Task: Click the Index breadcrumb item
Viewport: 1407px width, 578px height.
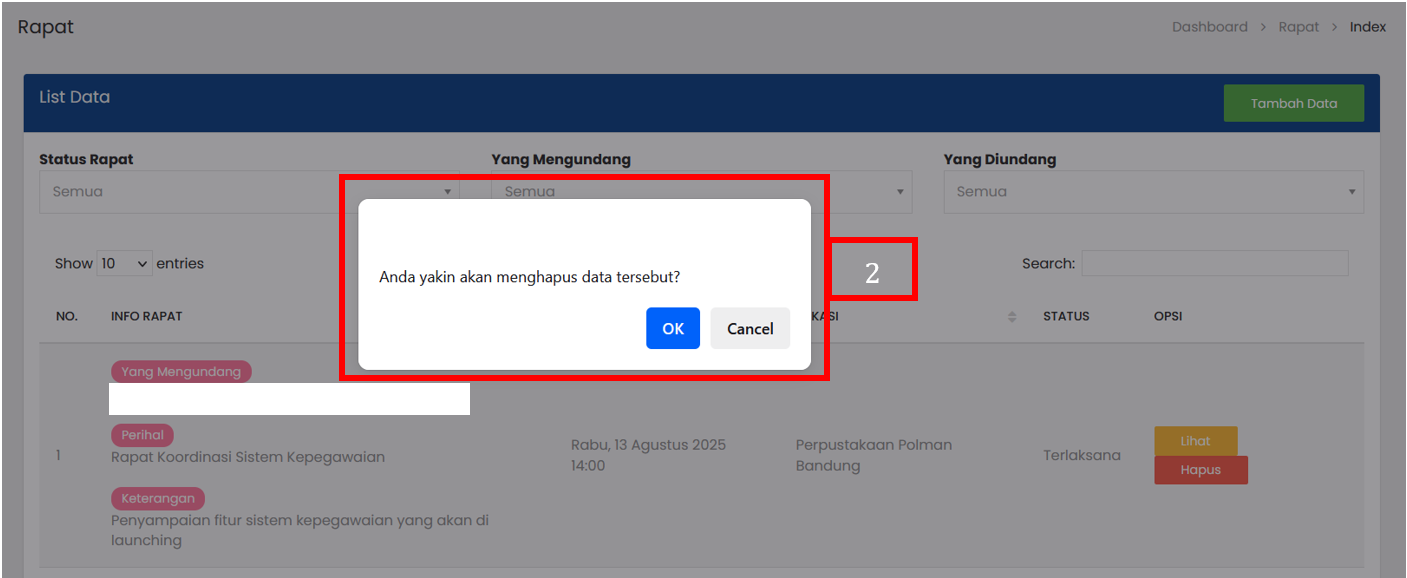Action: click(x=1367, y=27)
